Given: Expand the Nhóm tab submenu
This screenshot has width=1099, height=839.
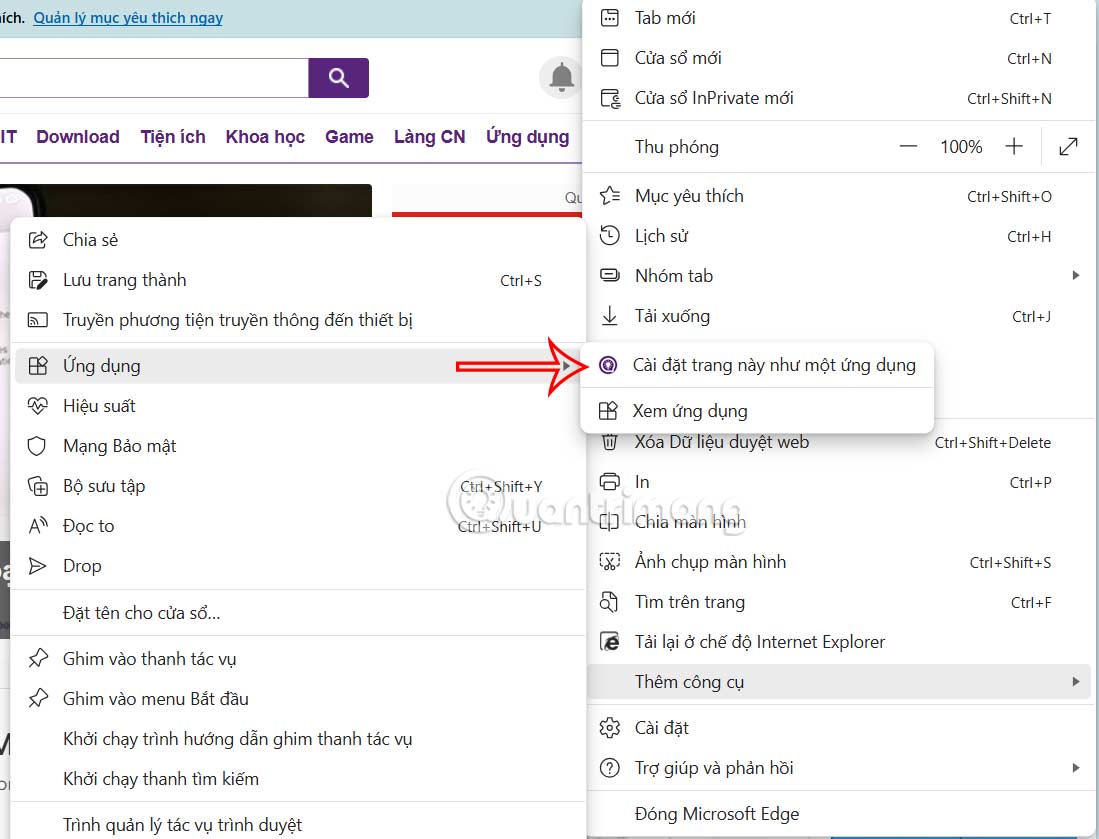Looking at the screenshot, I should [x=1077, y=275].
